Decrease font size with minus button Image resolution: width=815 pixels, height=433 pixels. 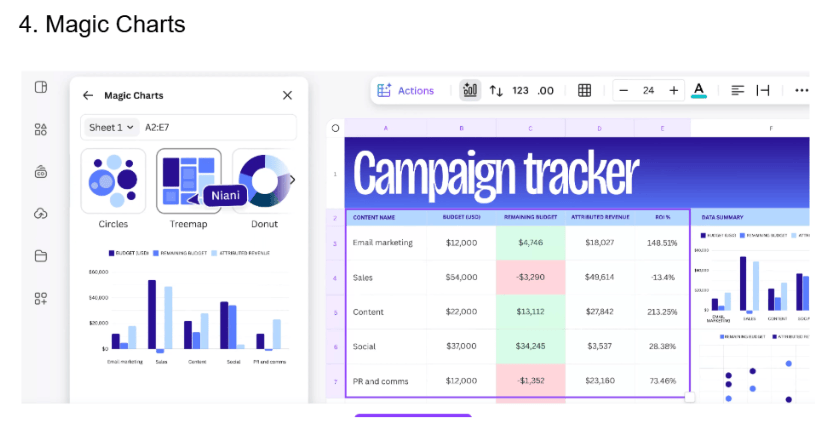point(624,90)
